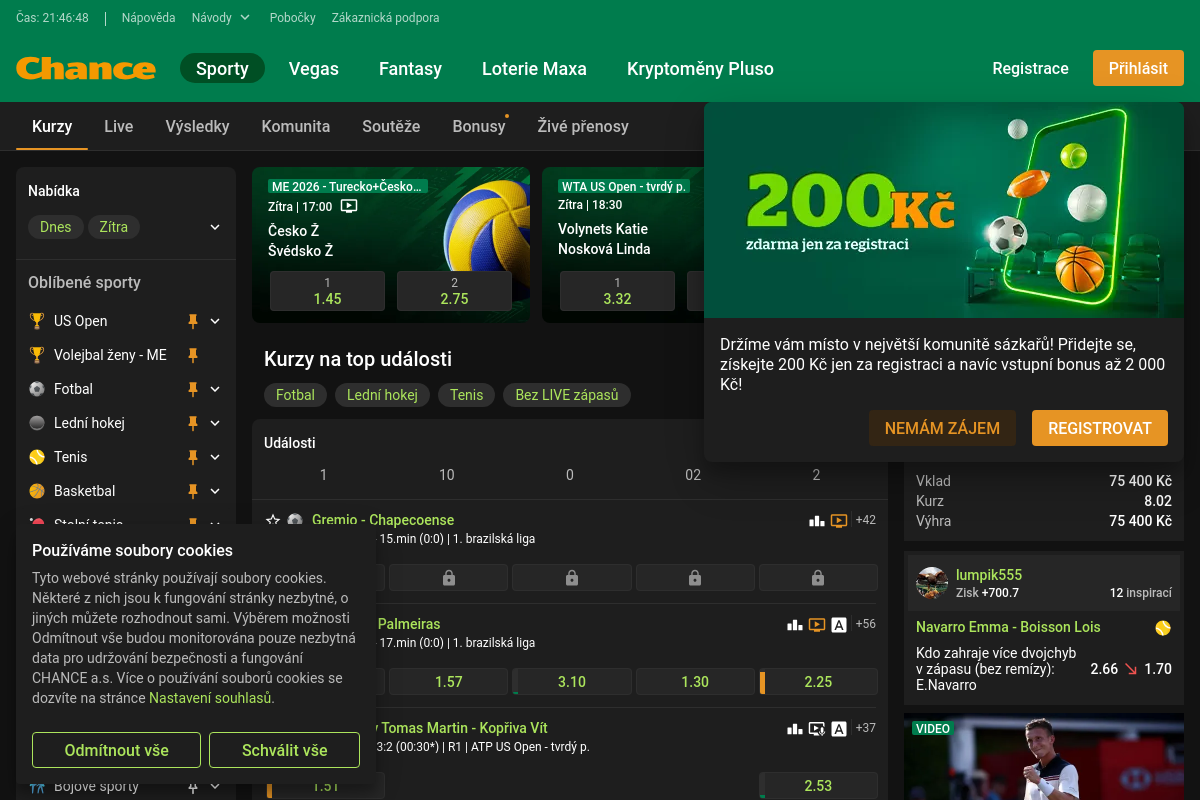The height and width of the screenshot is (800, 1200).
Task: Expand the Nabídka date options chevron
Action: click(x=215, y=227)
